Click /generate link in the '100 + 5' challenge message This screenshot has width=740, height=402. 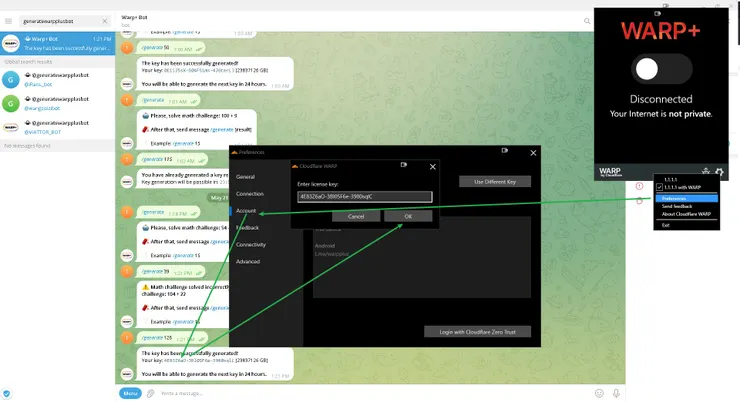[x=222, y=130]
